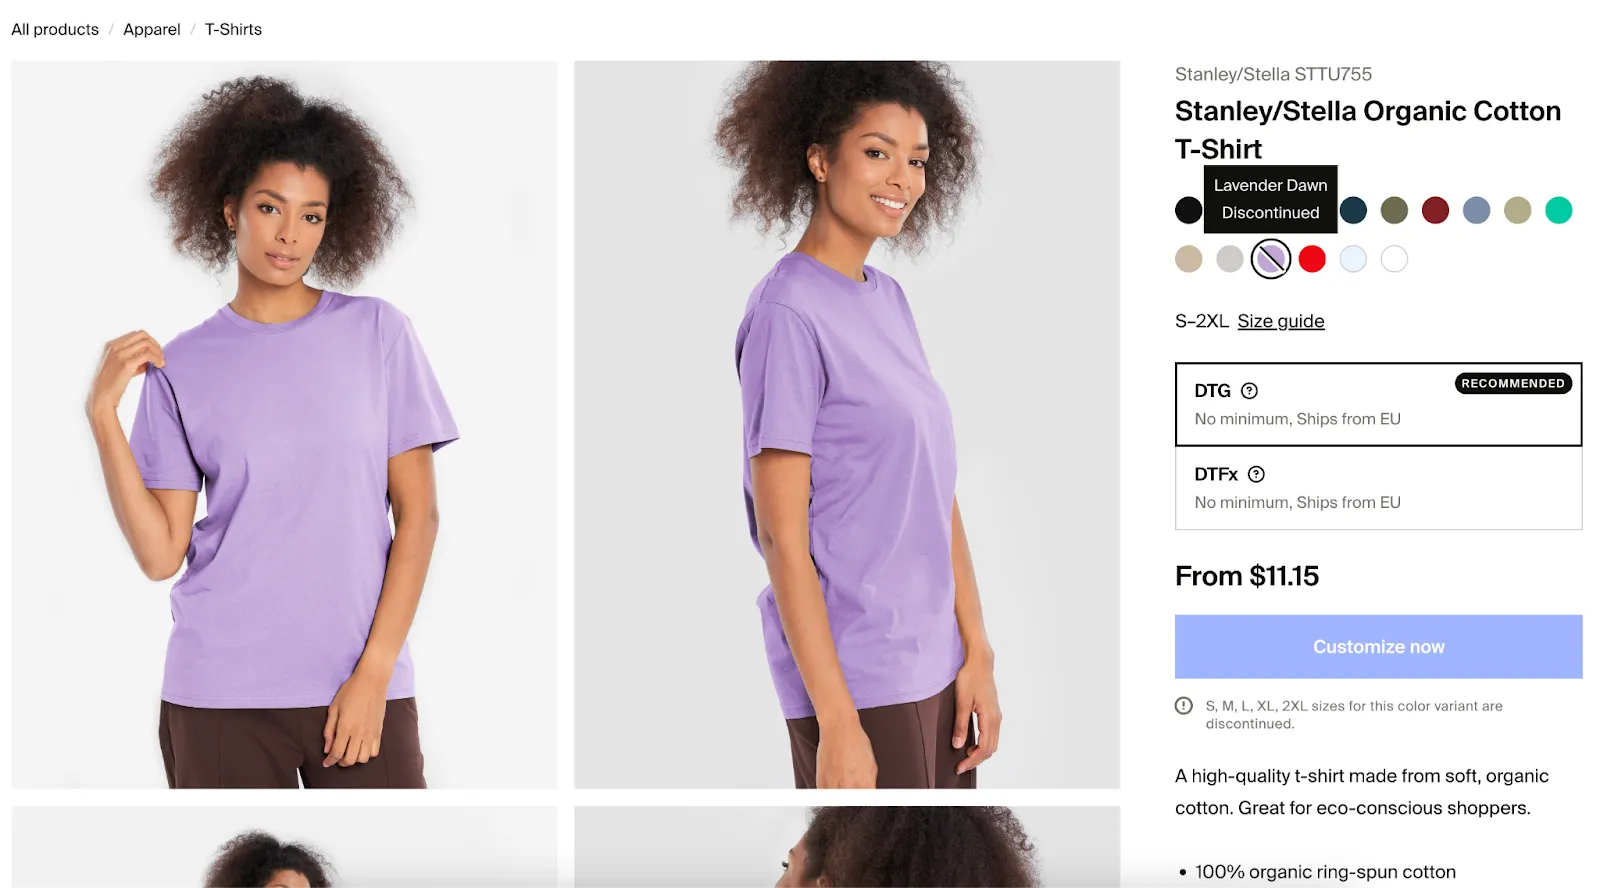Image resolution: width=1600 pixels, height=888 pixels.
Task: Choose the DTFx printing technique
Action: (x=1378, y=488)
